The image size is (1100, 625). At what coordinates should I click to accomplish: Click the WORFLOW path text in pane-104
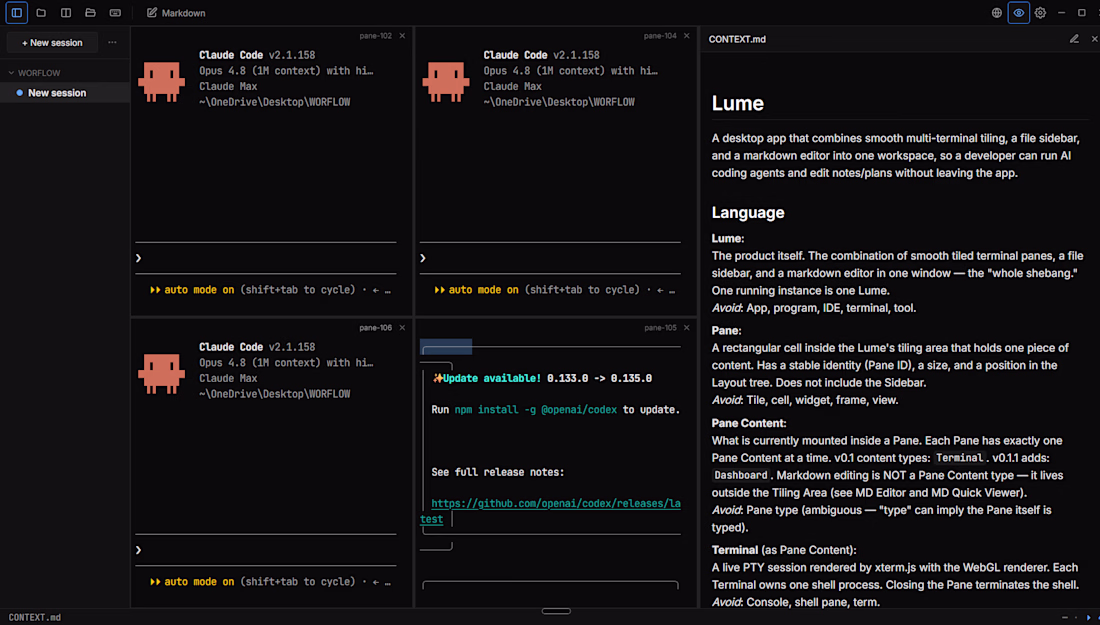[x=558, y=102]
